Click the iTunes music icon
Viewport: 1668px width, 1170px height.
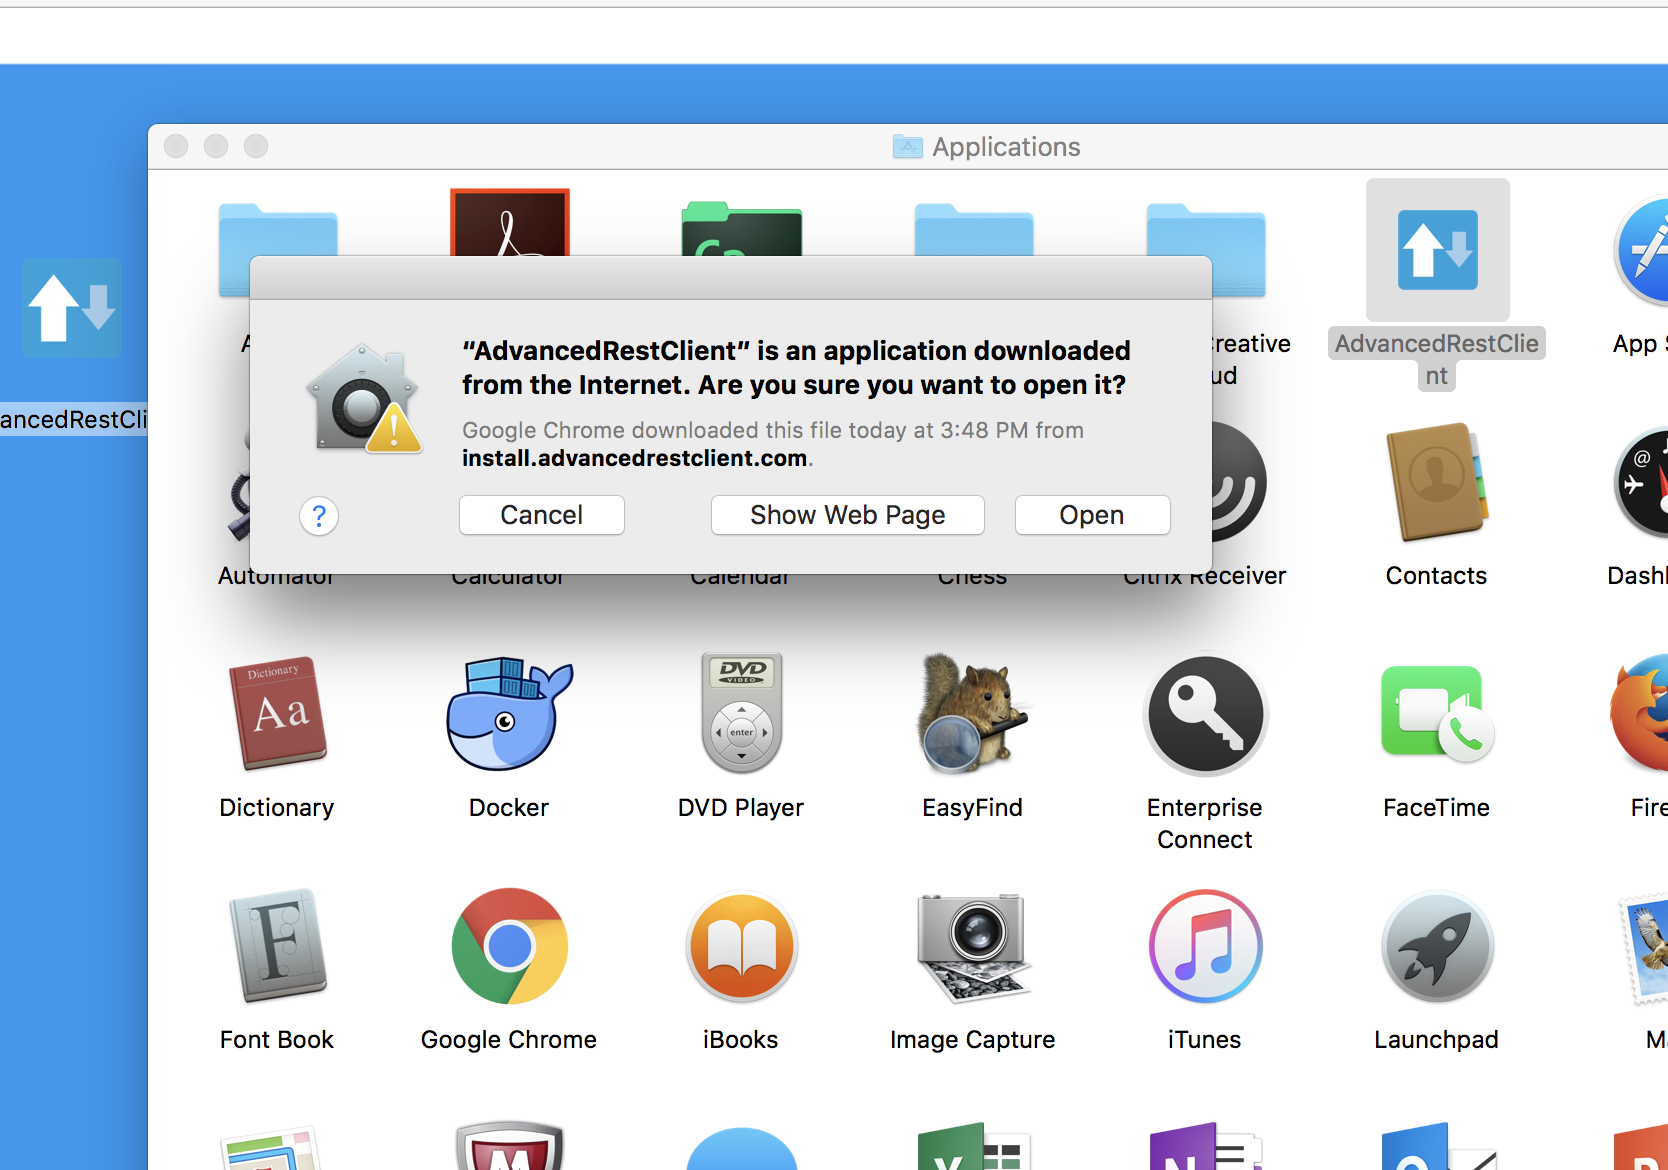1205,946
